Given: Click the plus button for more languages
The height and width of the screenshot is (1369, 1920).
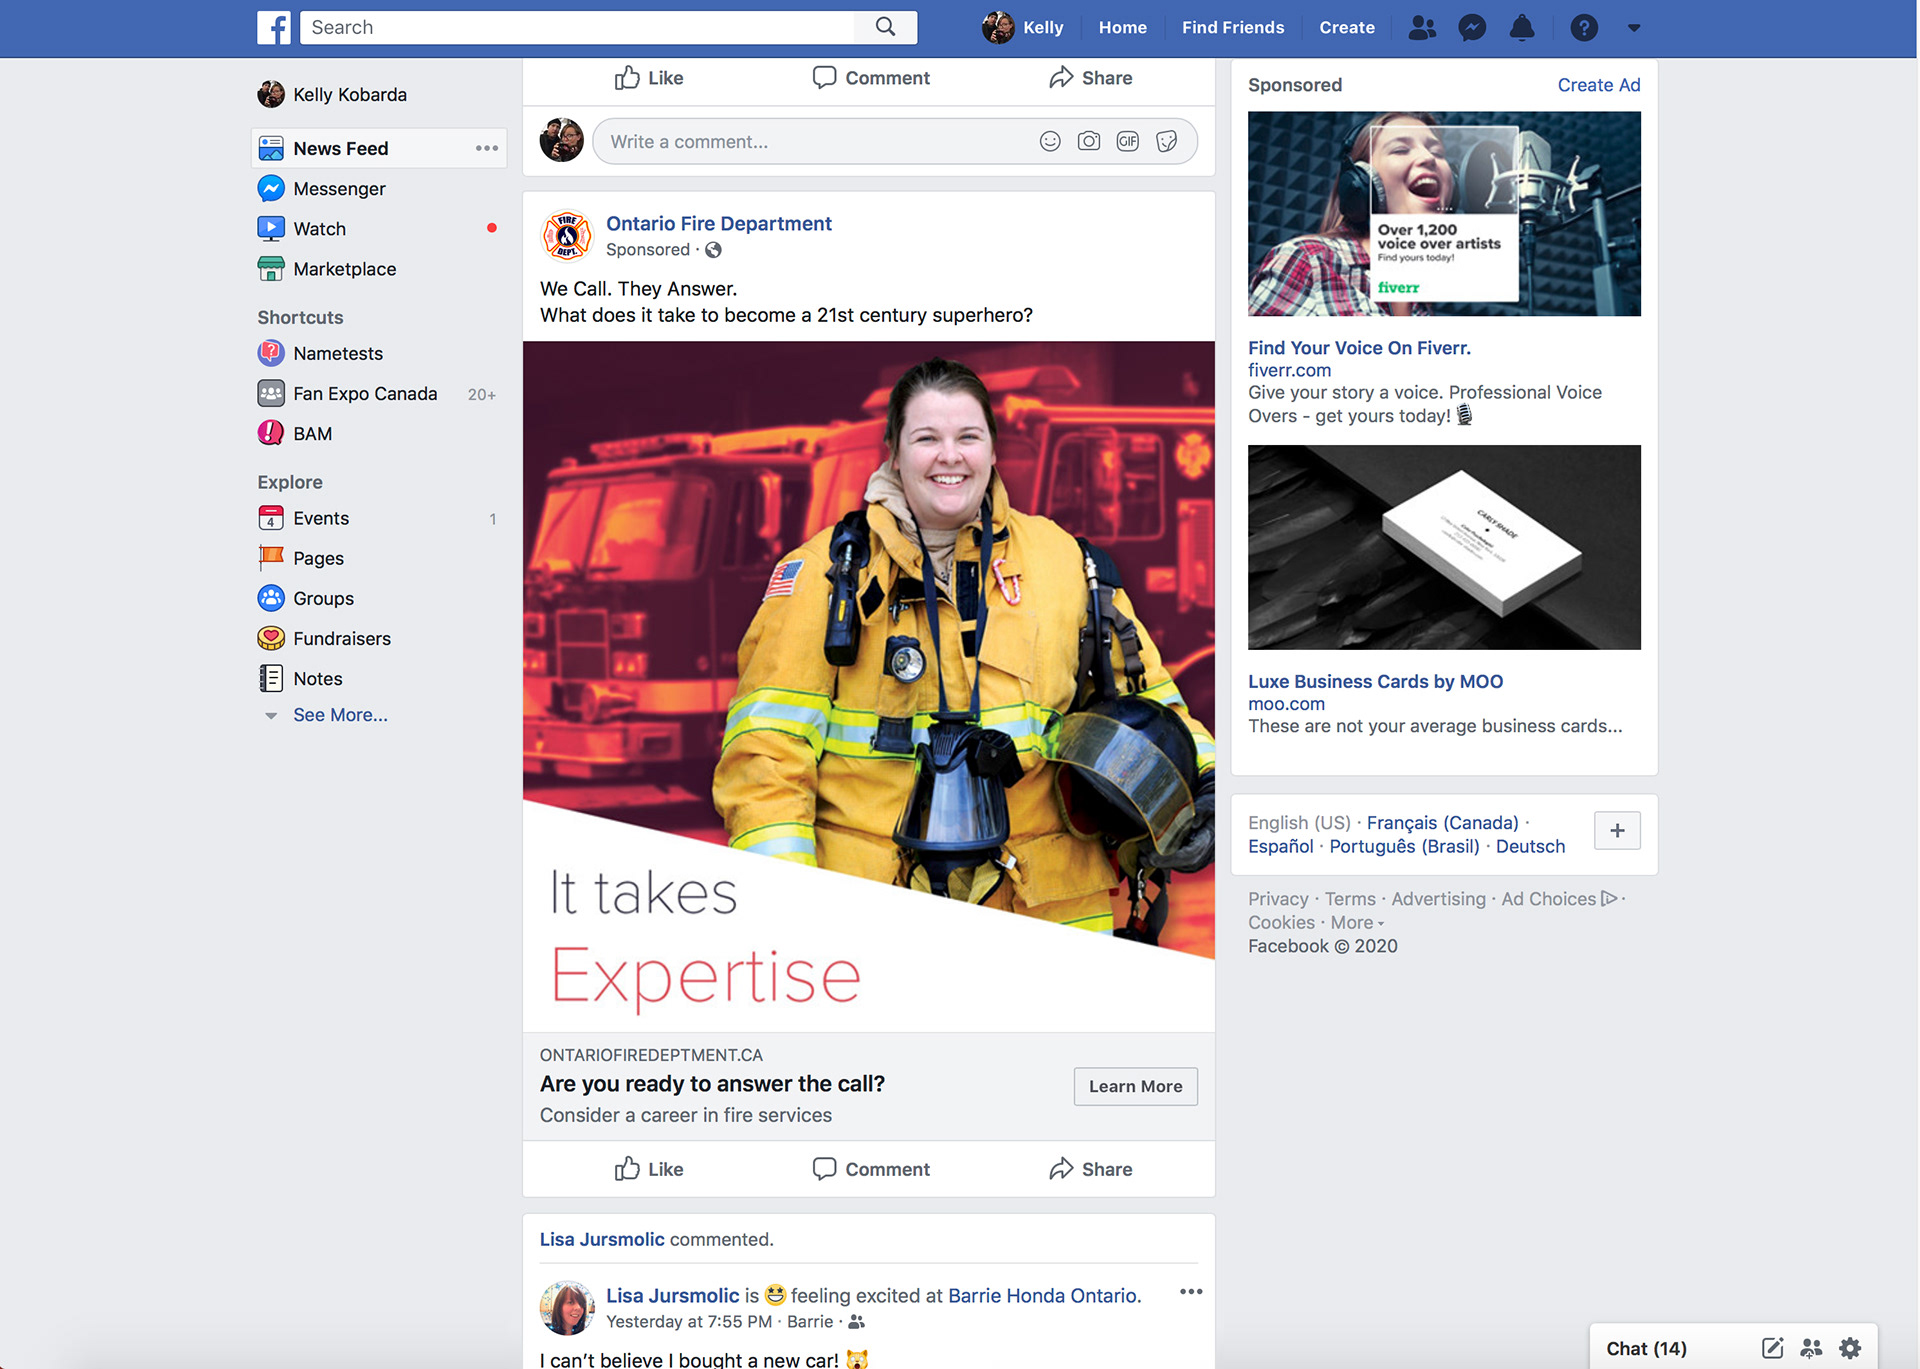Looking at the screenshot, I should tap(1617, 830).
